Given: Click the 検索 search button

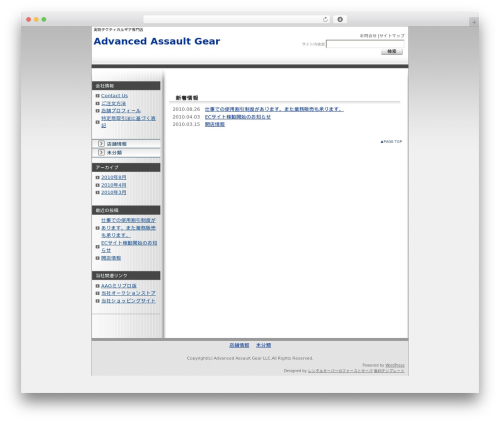Looking at the screenshot, I should click(x=392, y=51).
